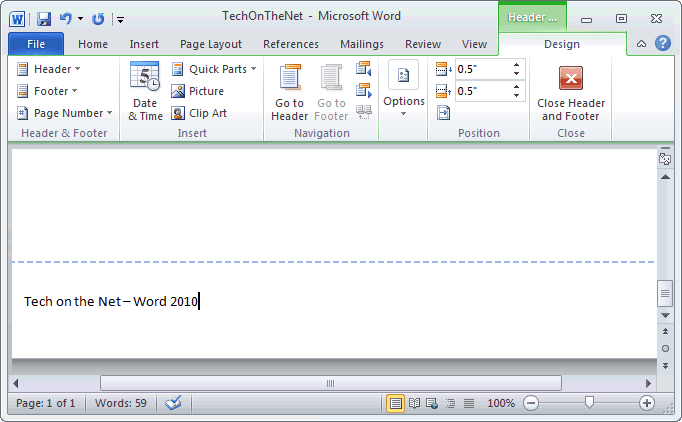Click Page: 1 of 1 status
This screenshot has height=422, width=682.
pyautogui.click(x=46, y=403)
